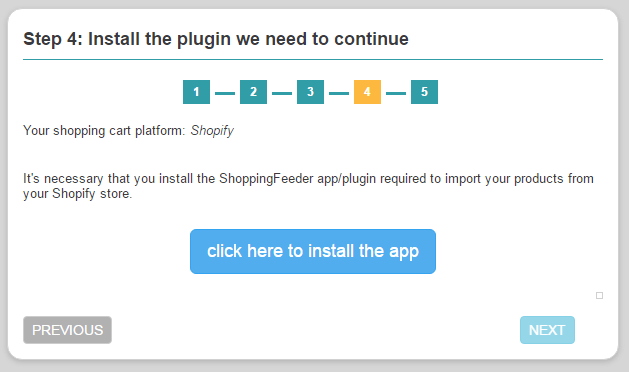The height and width of the screenshot is (372, 629).
Task: Click here to install the app
Action: pos(313,252)
